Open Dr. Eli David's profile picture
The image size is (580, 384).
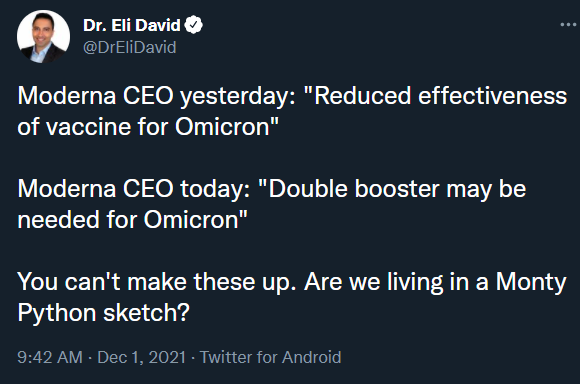click(43, 36)
